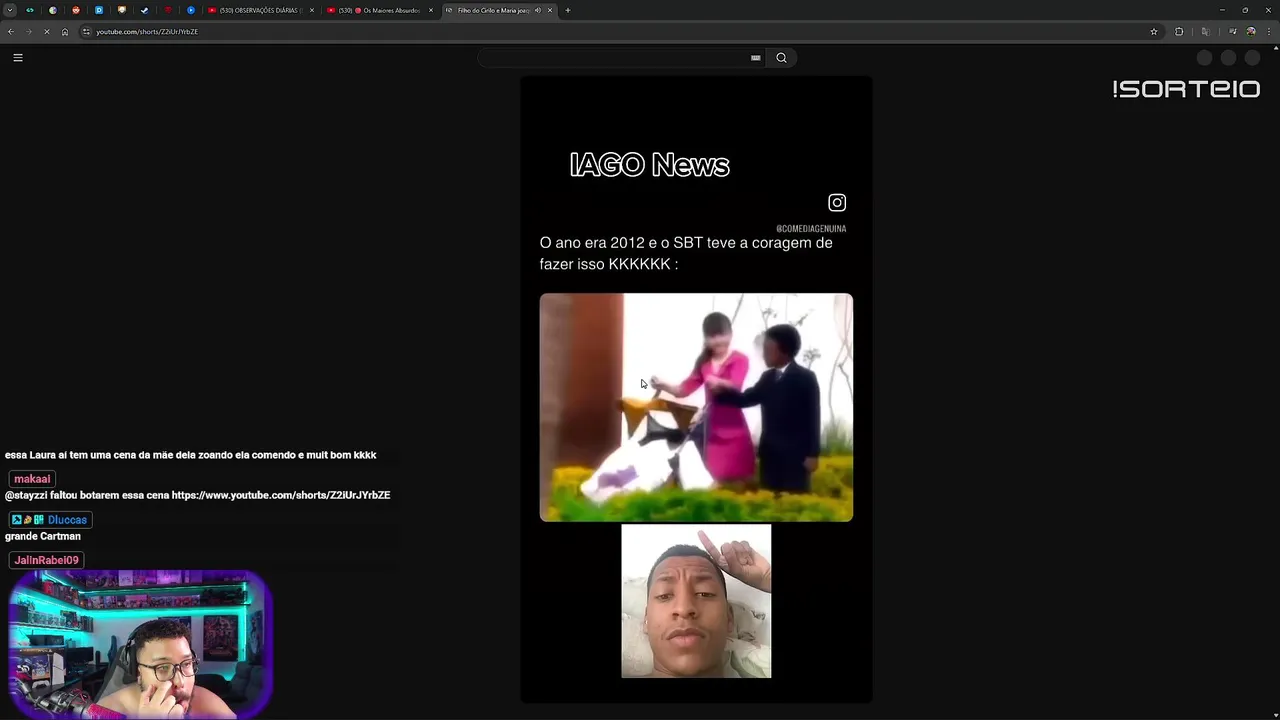Viewport: 1280px width, 720px height.
Task: Open the youtube.com/shorts link in chat
Action: 281,495
